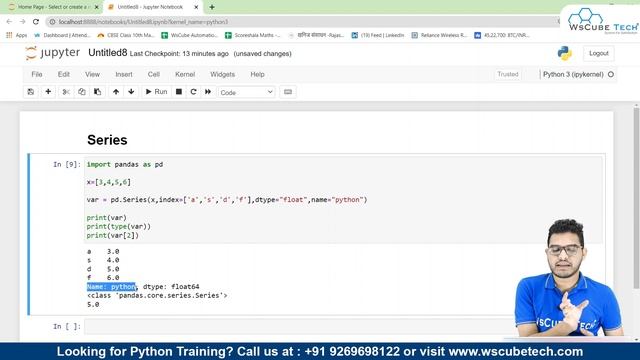Screen dimensions: 640x360
Task: Paste cells below icon
Action: point(98,92)
